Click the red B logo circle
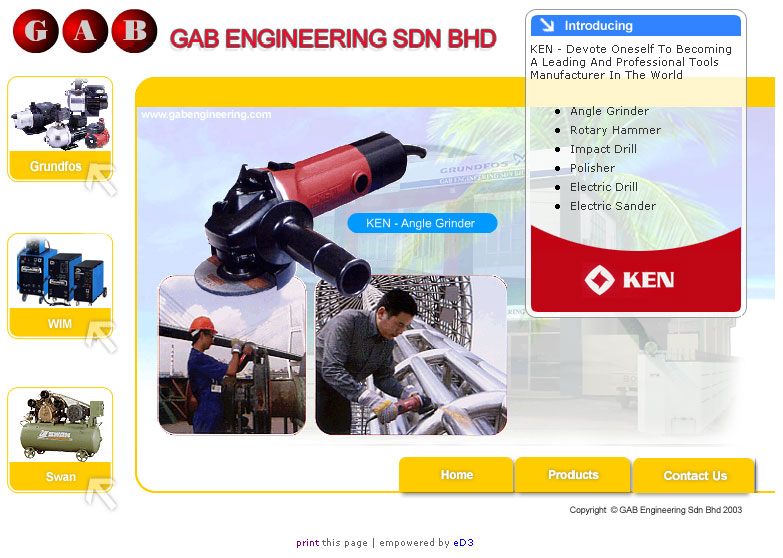Screen dimensions: 783x558 pyautogui.click(x=134, y=31)
